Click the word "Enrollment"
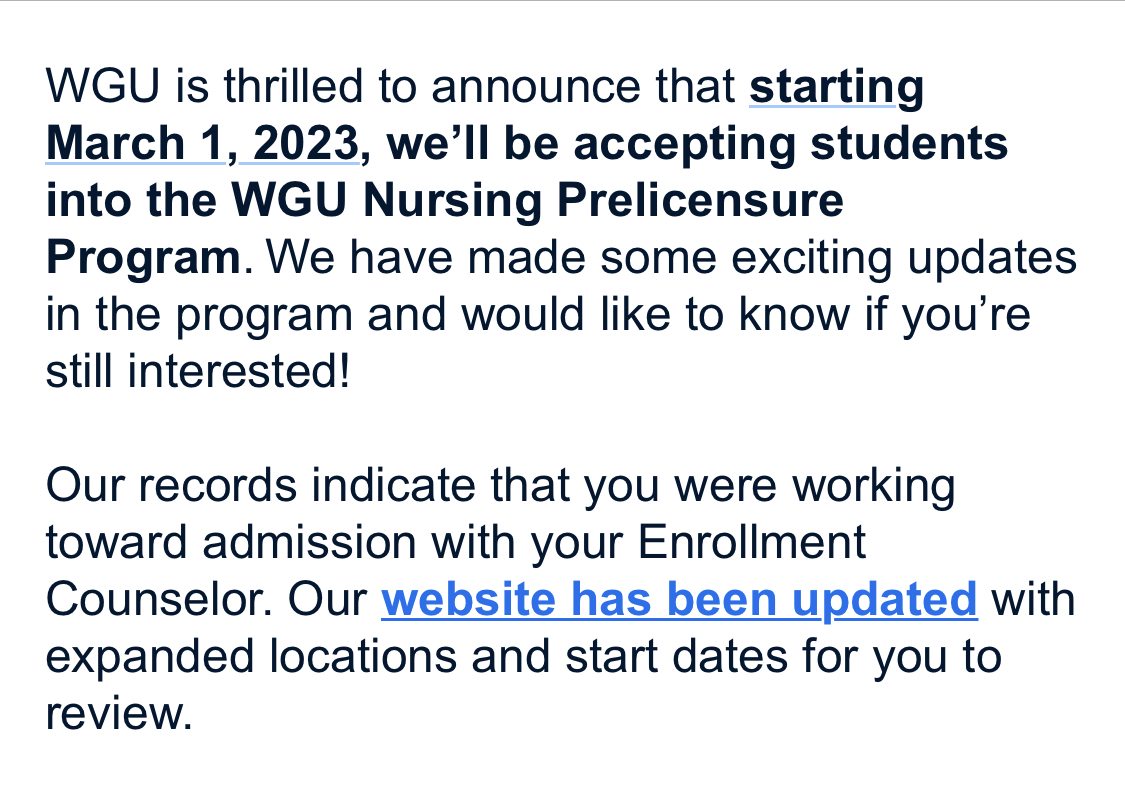The height and width of the screenshot is (791, 1125). pos(751,542)
